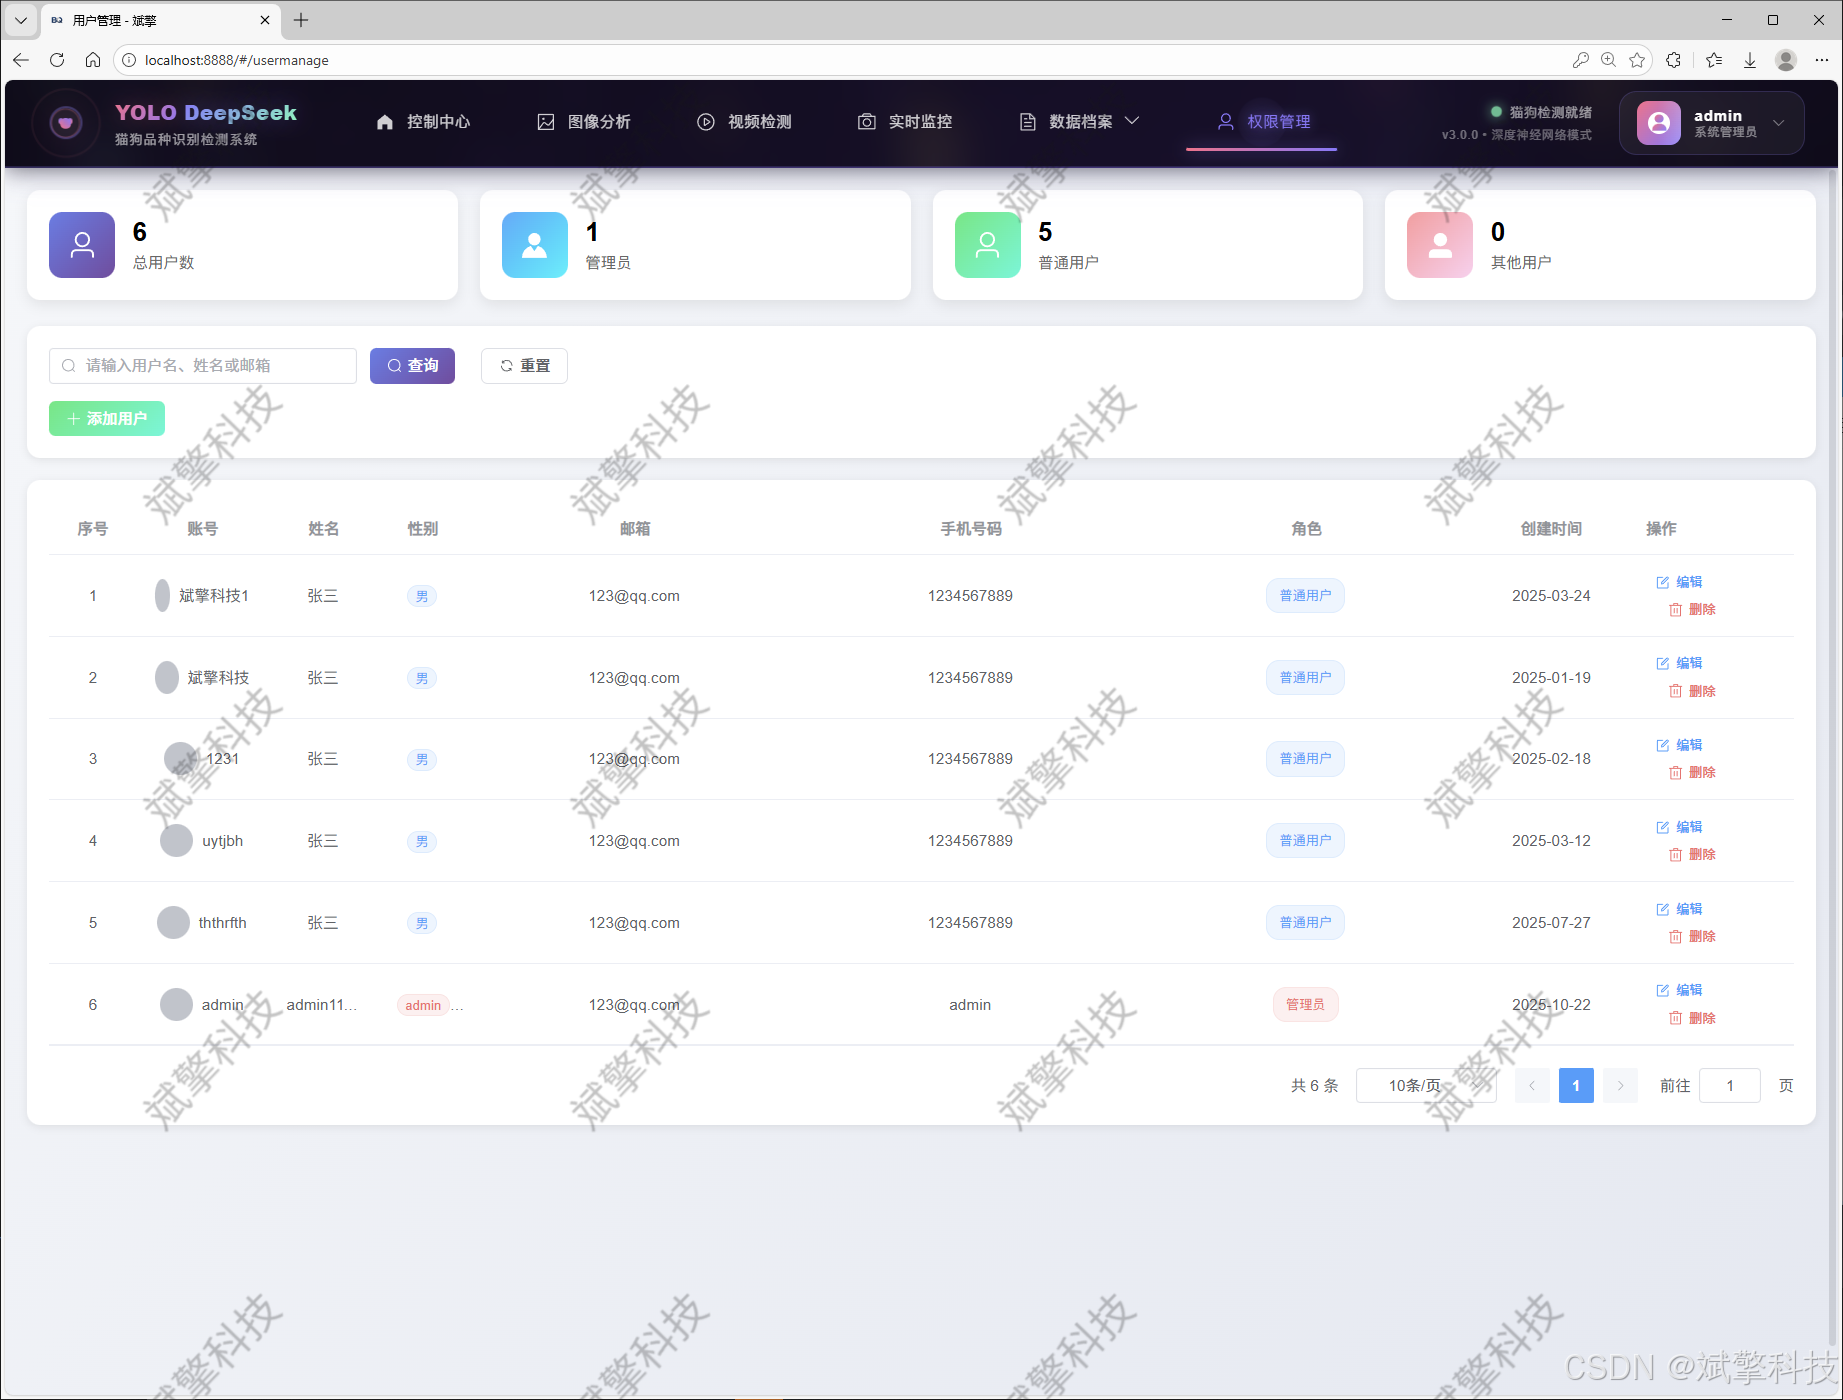Click the 查询 search button
Image resolution: width=1843 pixels, height=1400 pixels.
point(412,366)
